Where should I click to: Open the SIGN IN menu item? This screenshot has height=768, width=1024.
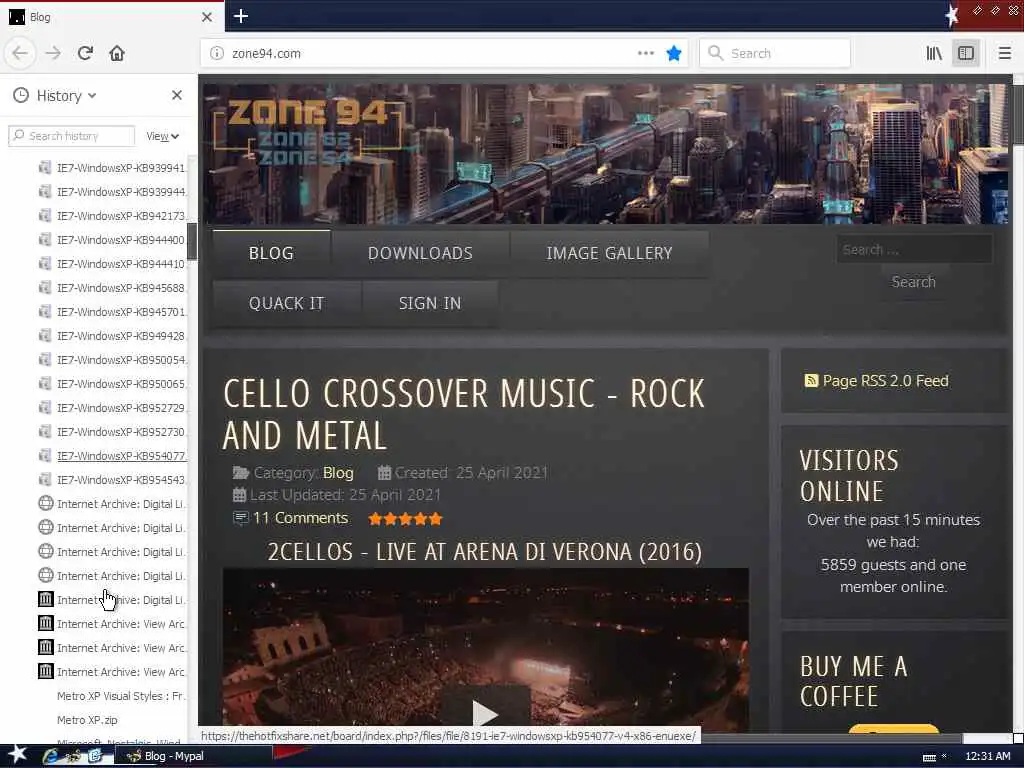pyautogui.click(x=430, y=304)
